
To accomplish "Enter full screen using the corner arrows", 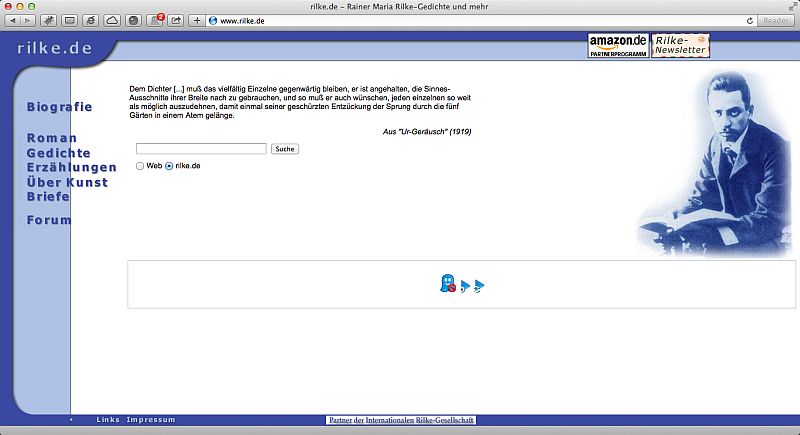I will tap(789, 6).
